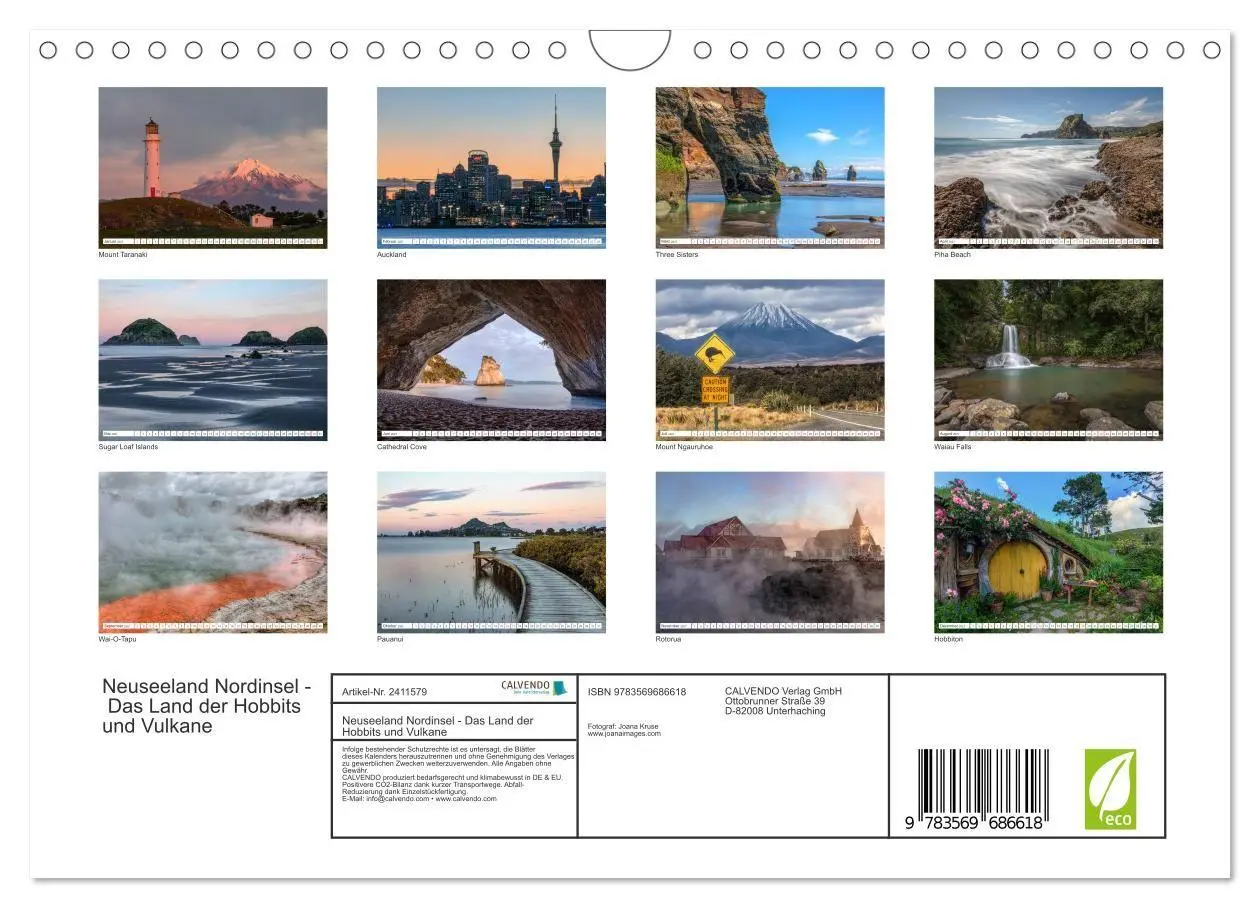Viewport: 1260px width, 908px height.
Task: Click the 'Sugar Loaf Islands' caption
Action: tap(128, 447)
